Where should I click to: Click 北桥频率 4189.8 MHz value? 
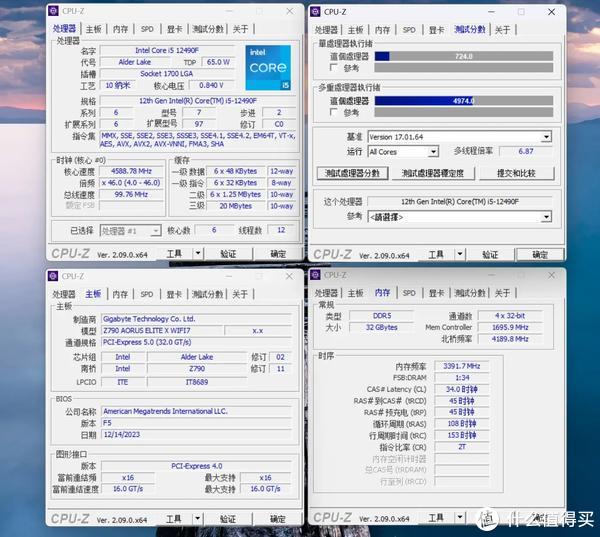510,339
